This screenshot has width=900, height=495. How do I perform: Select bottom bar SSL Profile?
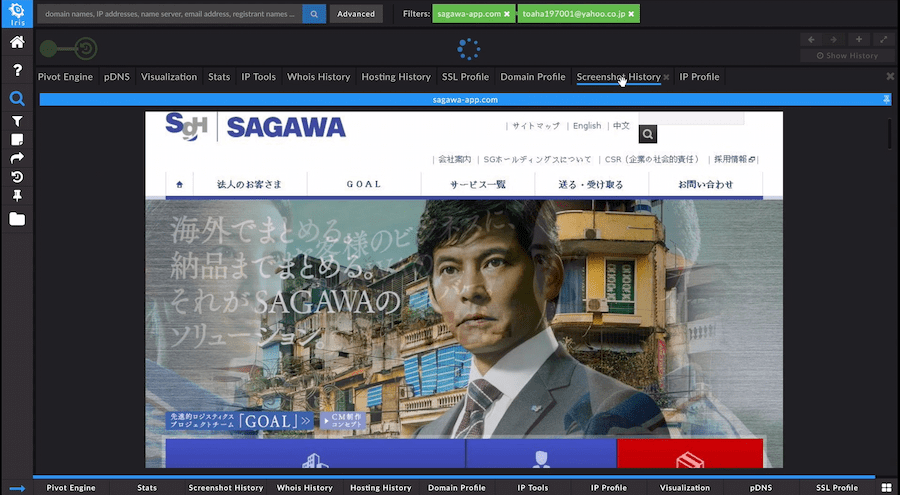pyautogui.click(x=837, y=488)
